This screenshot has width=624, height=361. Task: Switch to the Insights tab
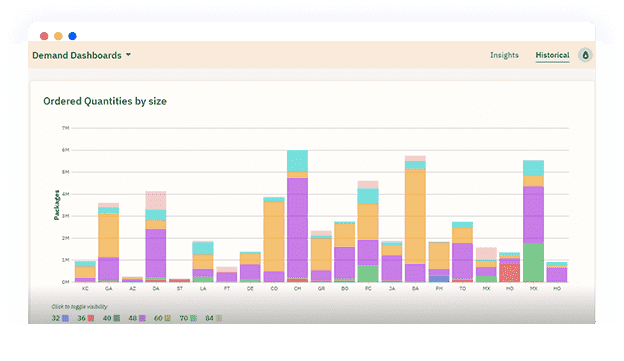504,55
